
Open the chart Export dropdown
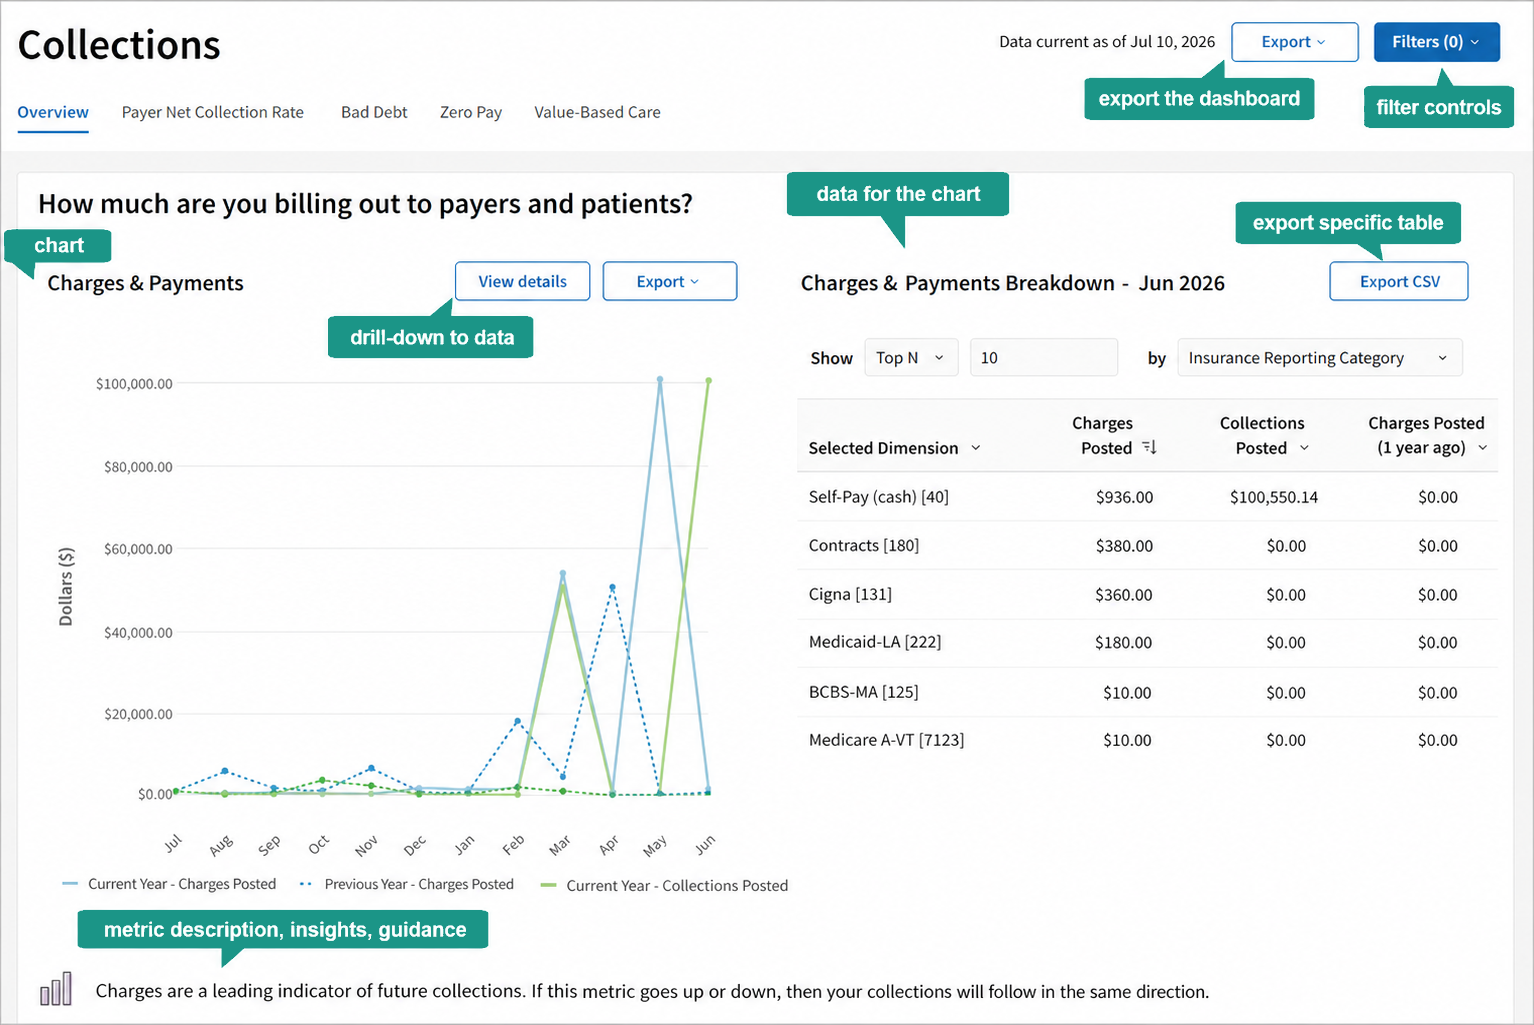pos(669,282)
